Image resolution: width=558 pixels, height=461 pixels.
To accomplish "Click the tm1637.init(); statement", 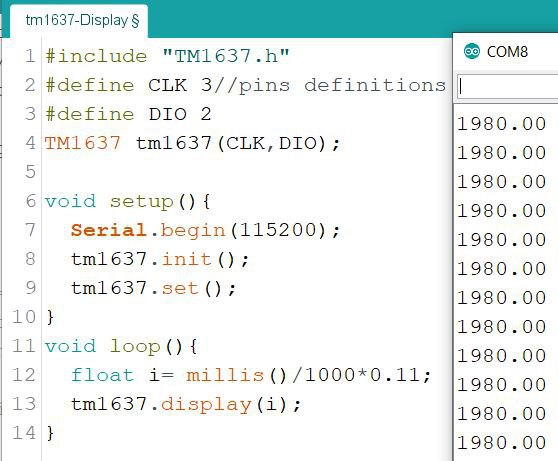I will [160, 259].
